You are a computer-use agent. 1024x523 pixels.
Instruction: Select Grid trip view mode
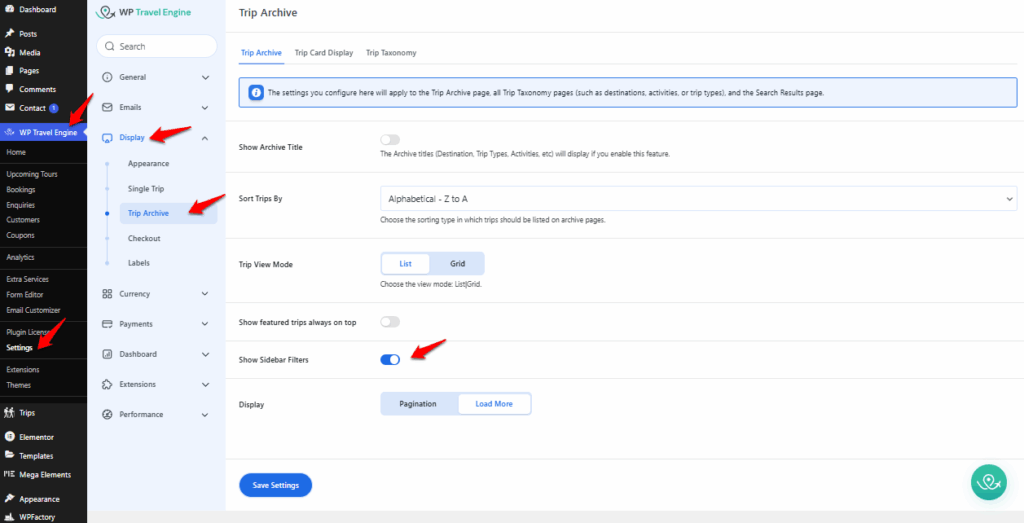[x=457, y=264]
